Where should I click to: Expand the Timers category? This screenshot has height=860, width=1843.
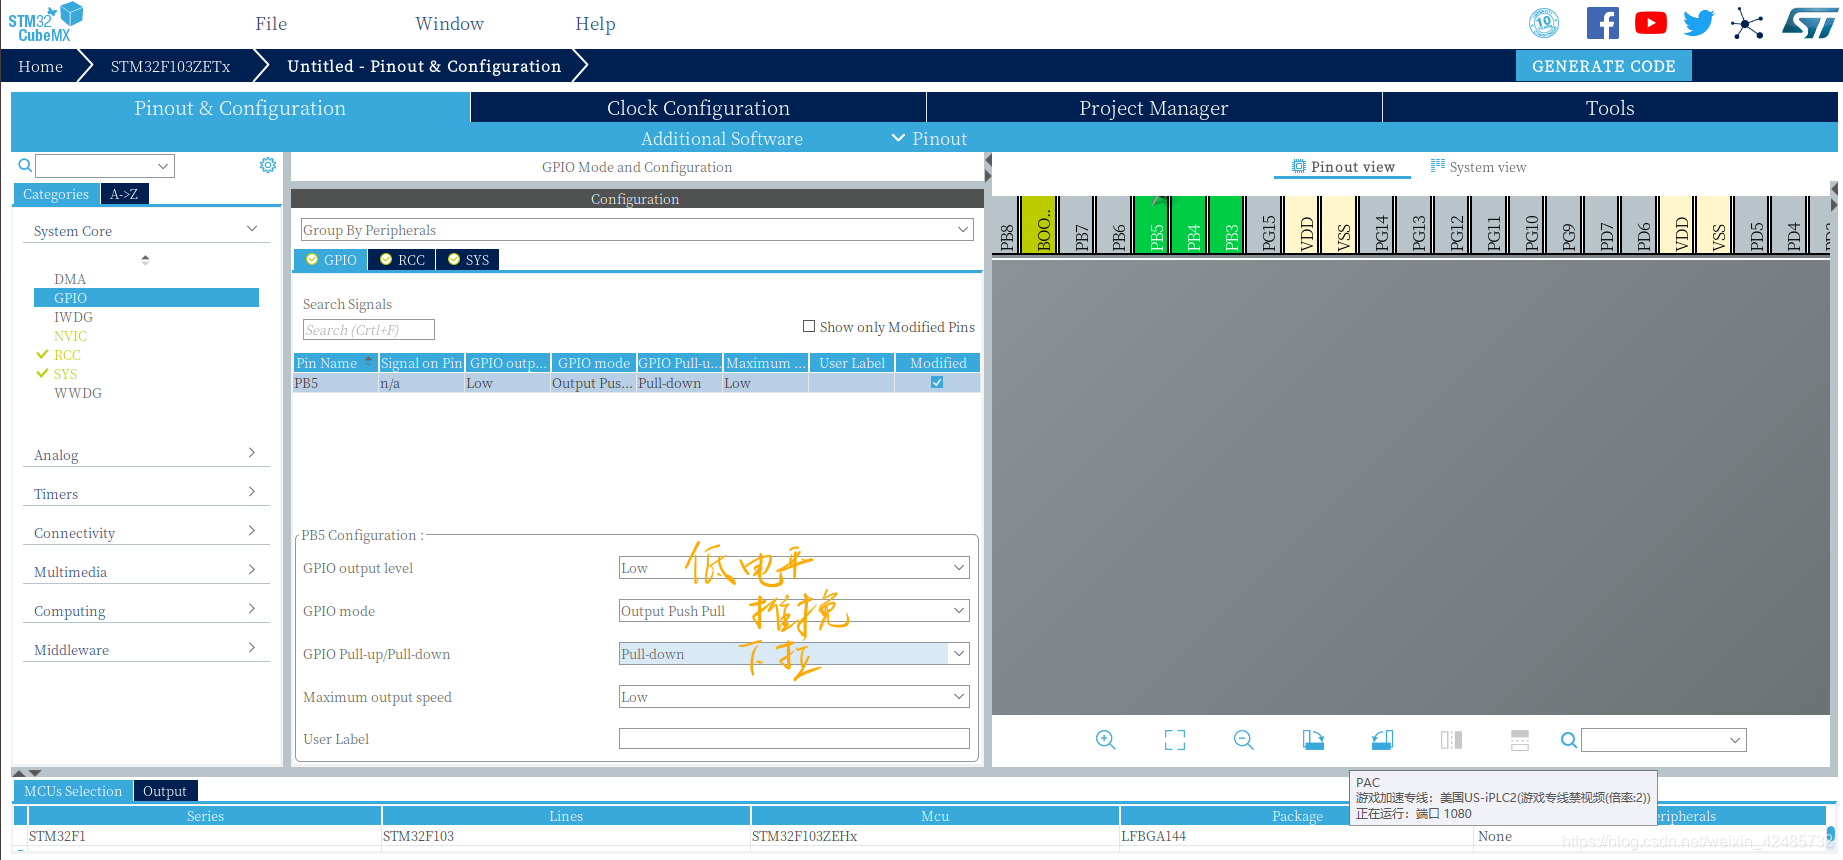(145, 494)
